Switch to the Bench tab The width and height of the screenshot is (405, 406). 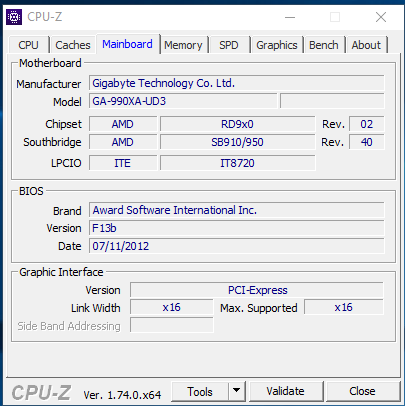tap(324, 45)
